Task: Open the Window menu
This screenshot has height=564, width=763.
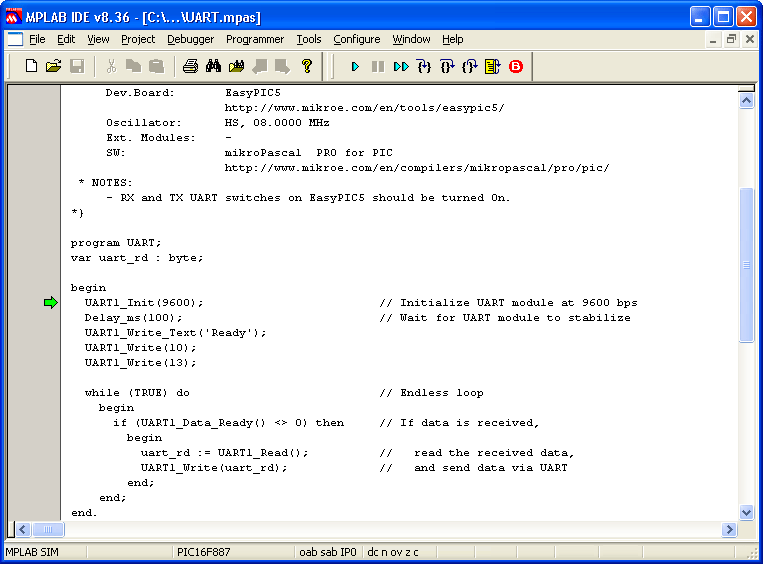Action: pyautogui.click(x=411, y=39)
